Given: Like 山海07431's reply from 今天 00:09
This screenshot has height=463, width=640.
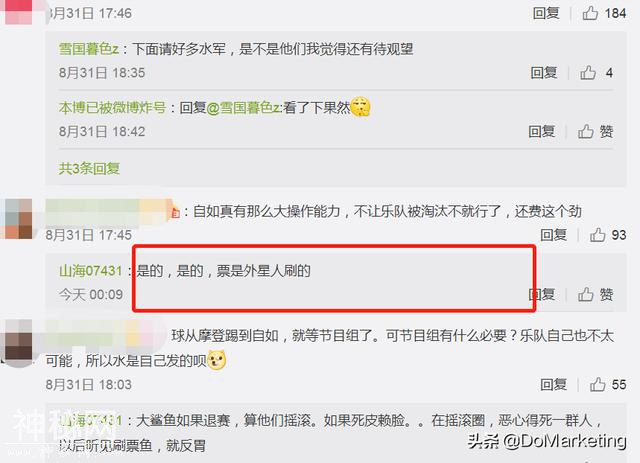Looking at the screenshot, I should 585,294.
